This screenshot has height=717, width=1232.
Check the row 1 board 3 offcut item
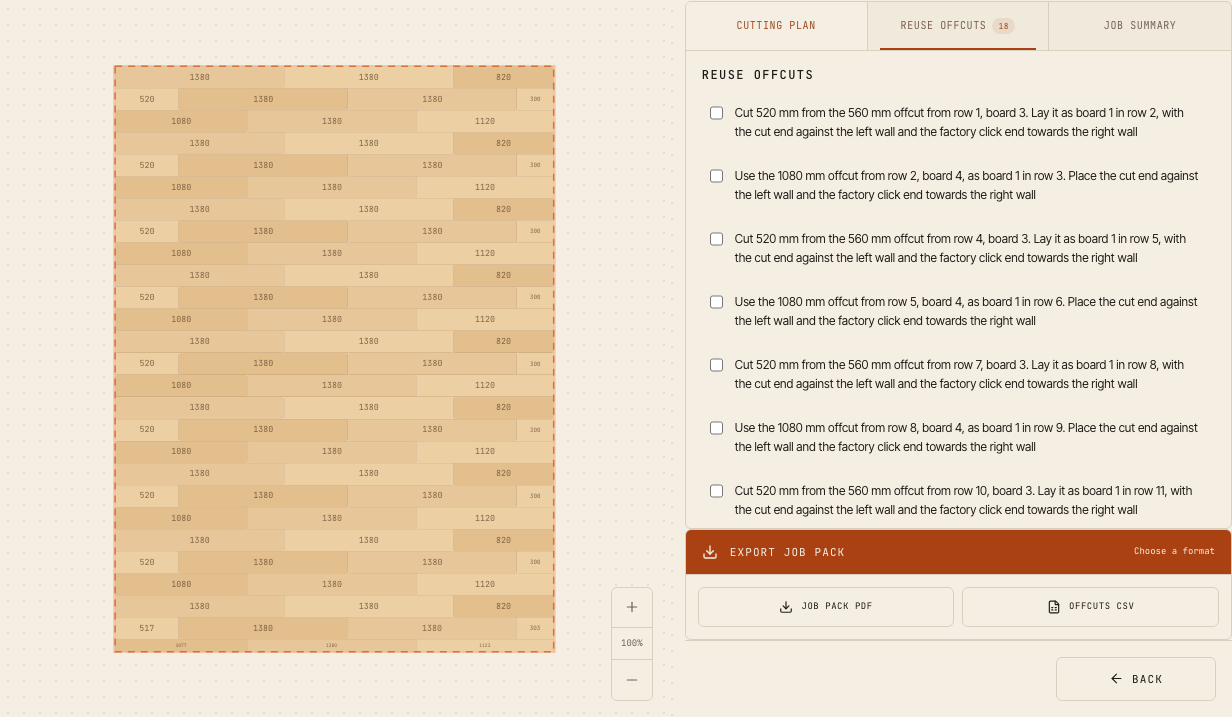[716, 113]
